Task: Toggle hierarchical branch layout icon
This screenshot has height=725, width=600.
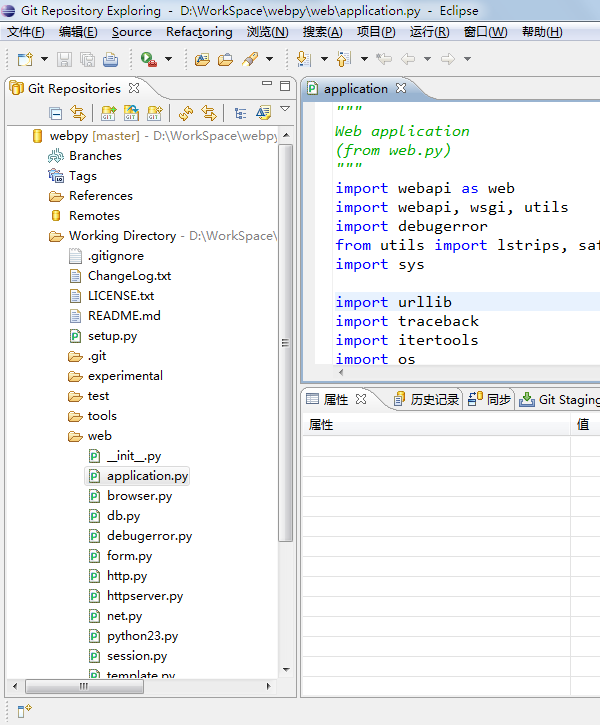Action: coord(240,113)
